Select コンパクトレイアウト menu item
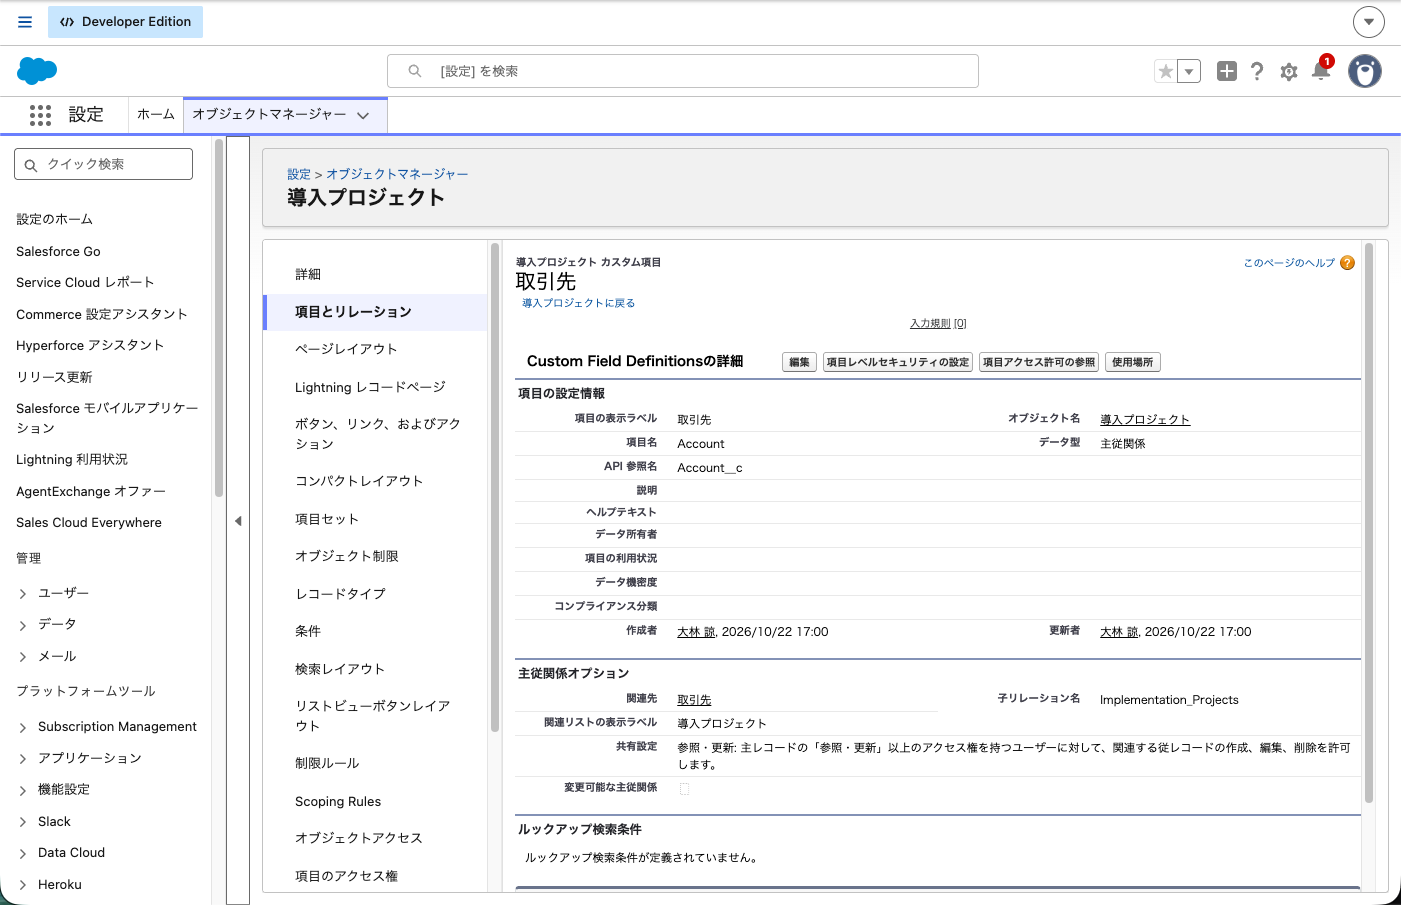The image size is (1401, 905). click(x=359, y=481)
